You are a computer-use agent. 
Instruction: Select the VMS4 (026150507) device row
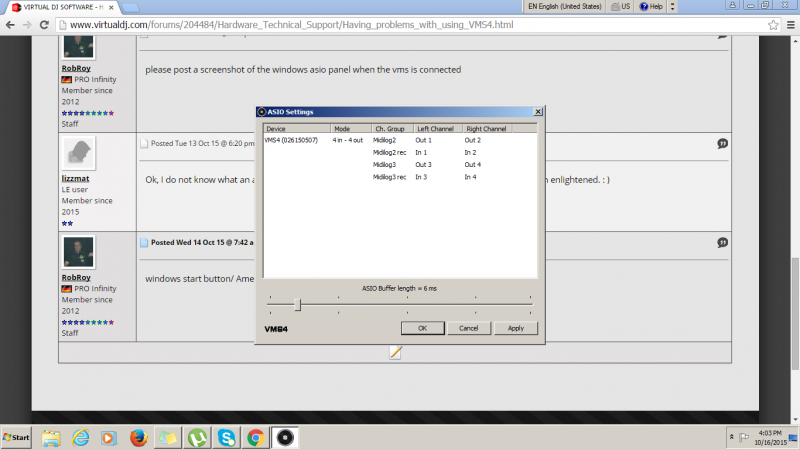pos(291,140)
